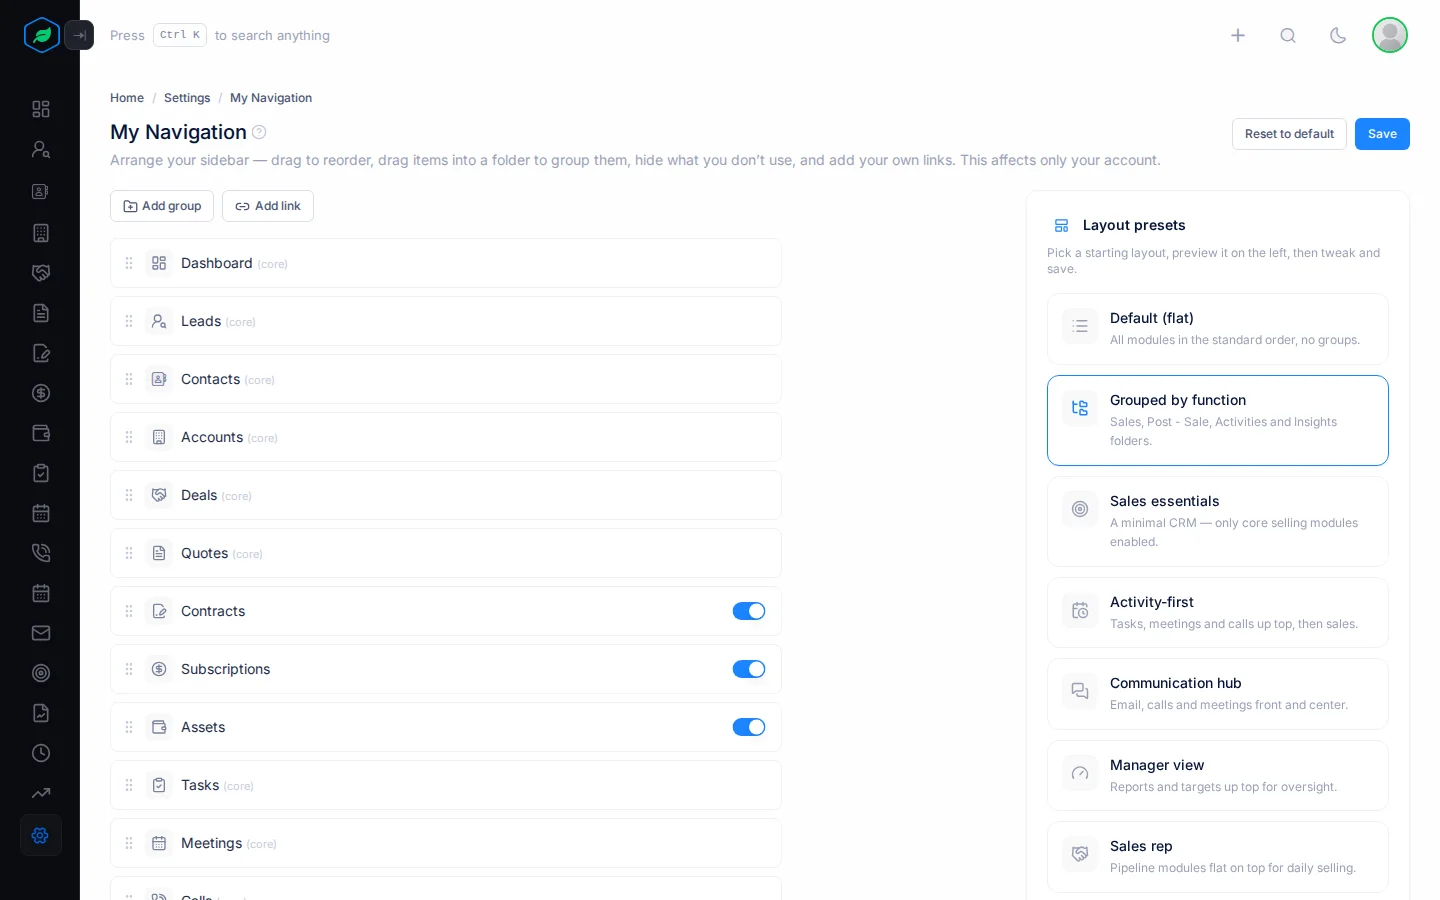This screenshot has width=1440, height=900.
Task: Open Quotes document icon in sidebar
Action: tap(41, 313)
